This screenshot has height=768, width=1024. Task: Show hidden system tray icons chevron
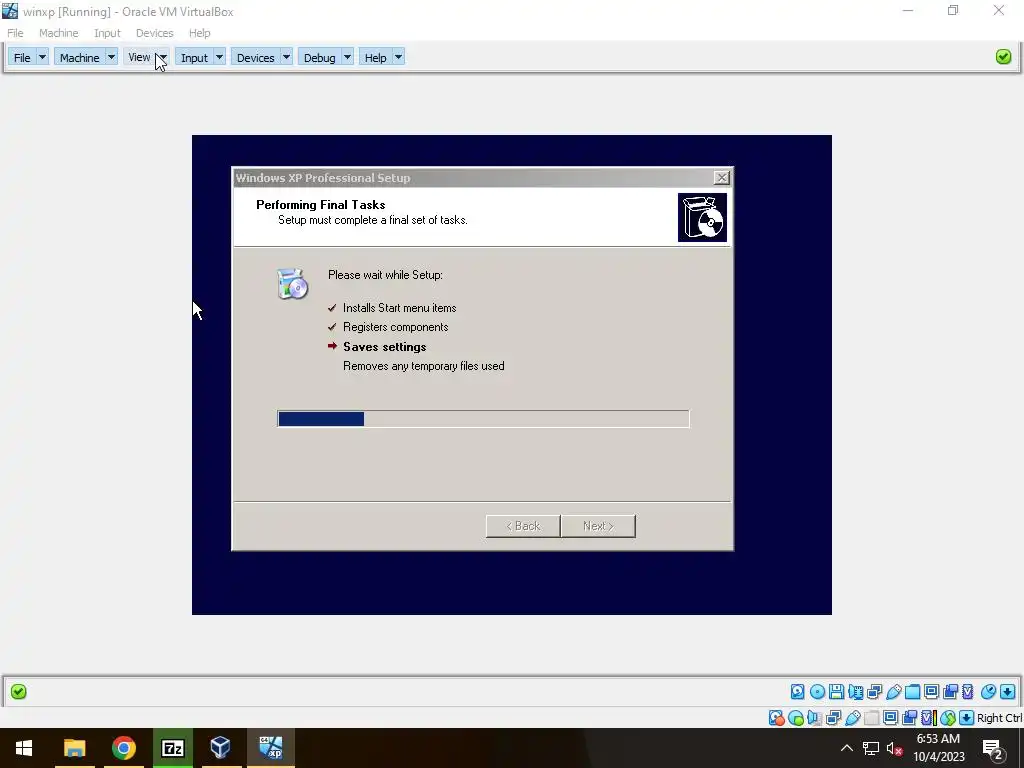point(846,748)
